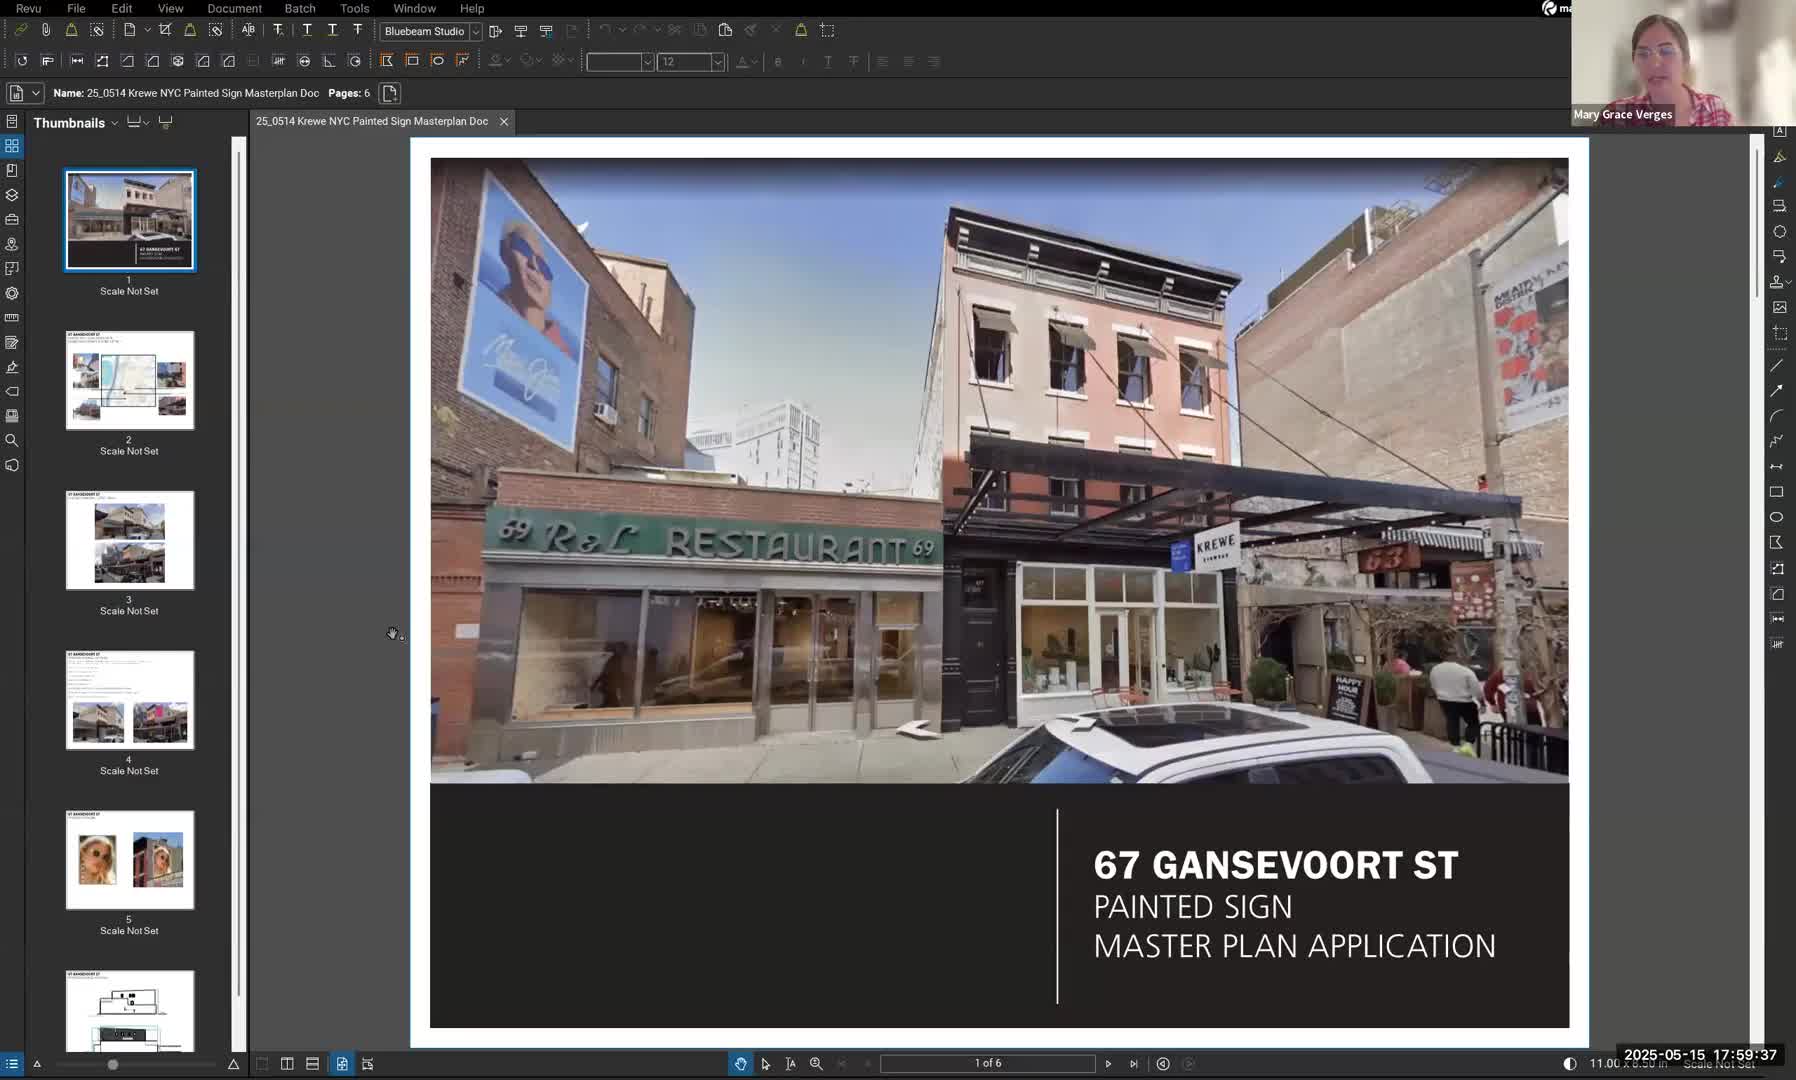Select the Pan hand tool
This screenshot has width=1796, height=1080.
click(740, 1064)
